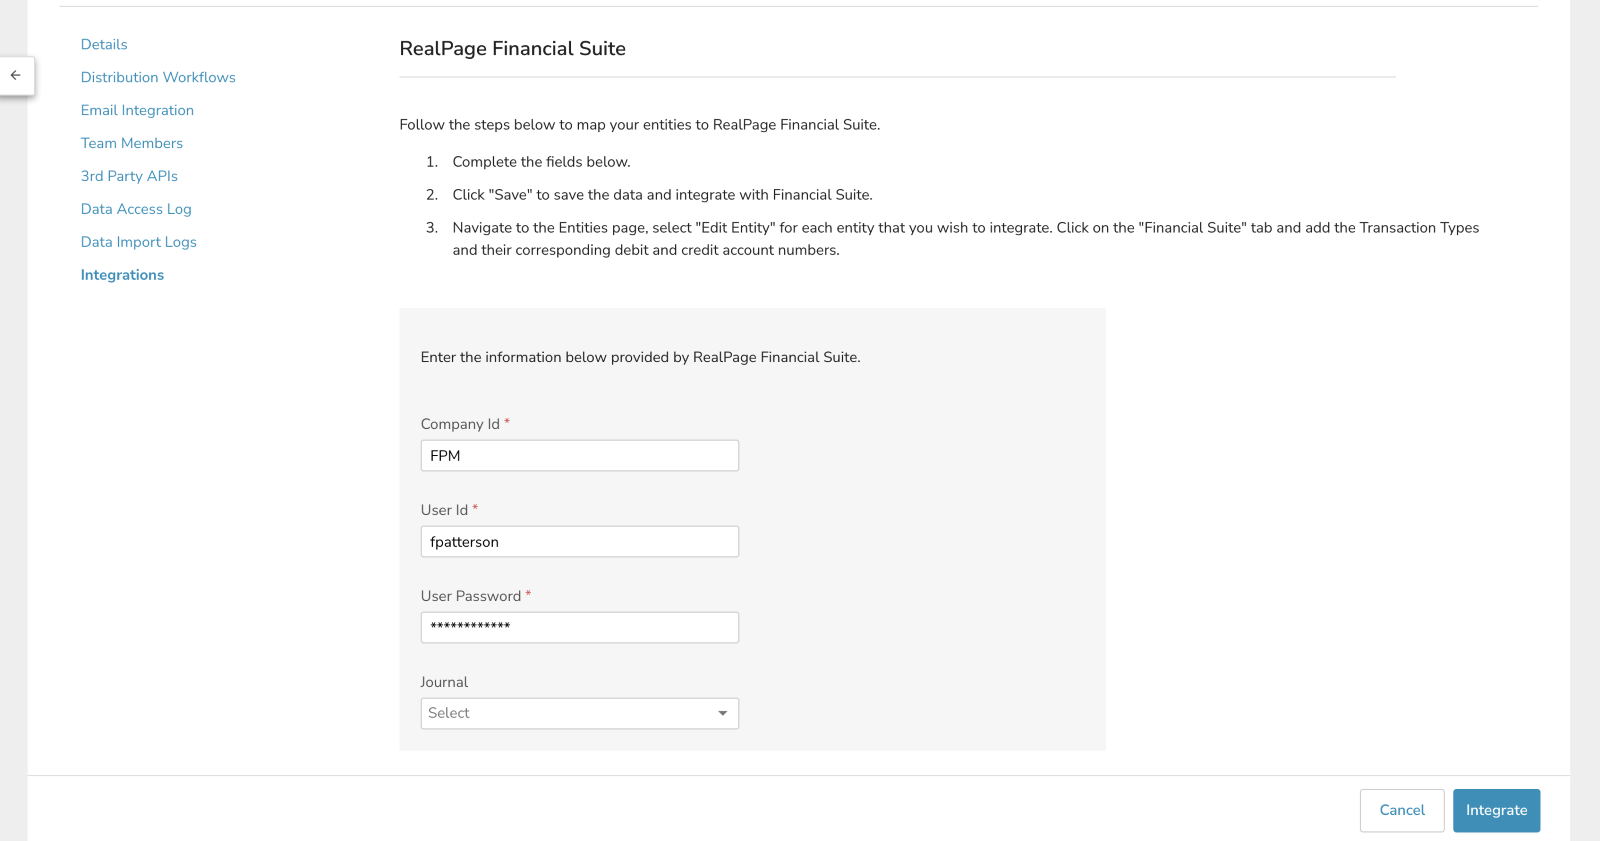Open Team Members page
Image resolution: width=1600 pixels, height=841 pixels.
coord(132,143)
